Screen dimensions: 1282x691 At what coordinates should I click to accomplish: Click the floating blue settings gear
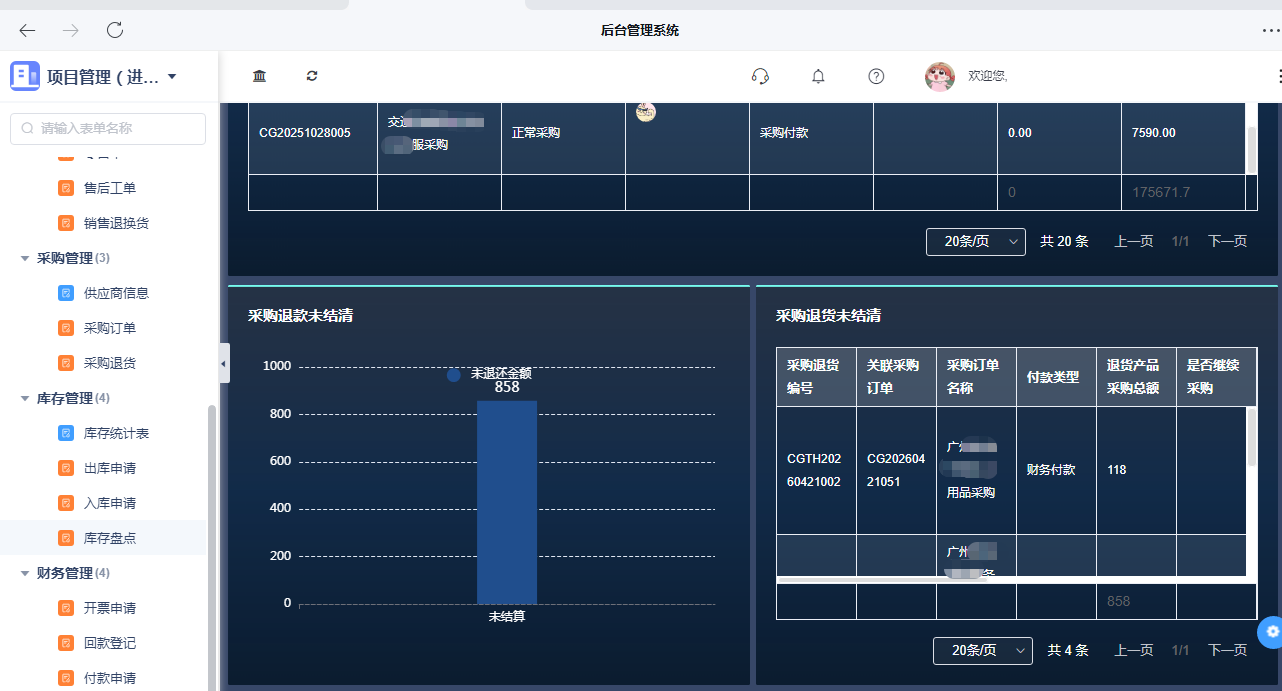[x=1270, y=632]
